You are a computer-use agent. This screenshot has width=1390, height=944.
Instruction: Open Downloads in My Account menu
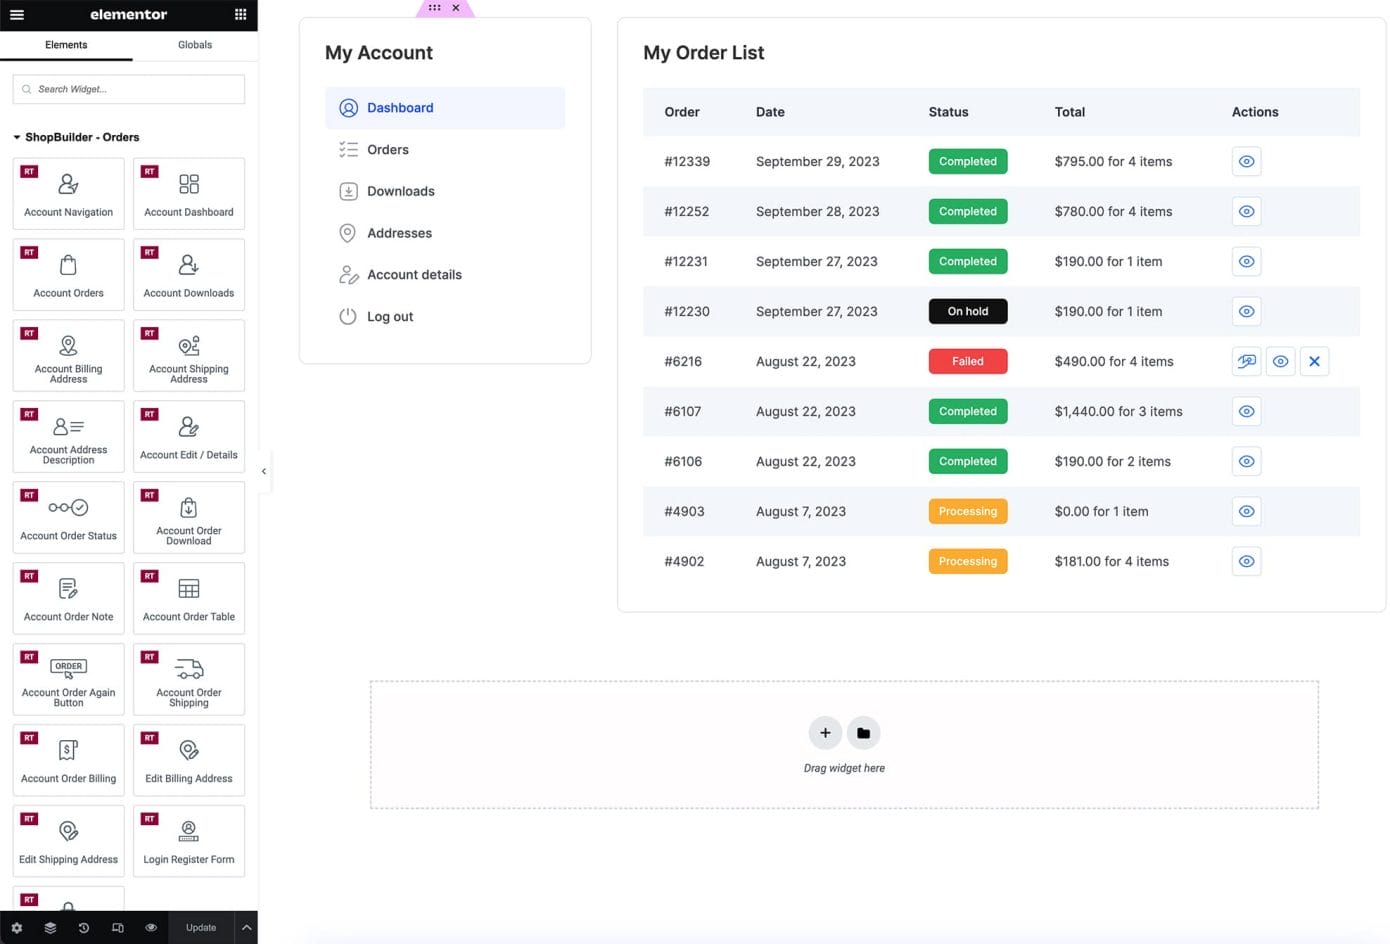click(x=400, y=191)
